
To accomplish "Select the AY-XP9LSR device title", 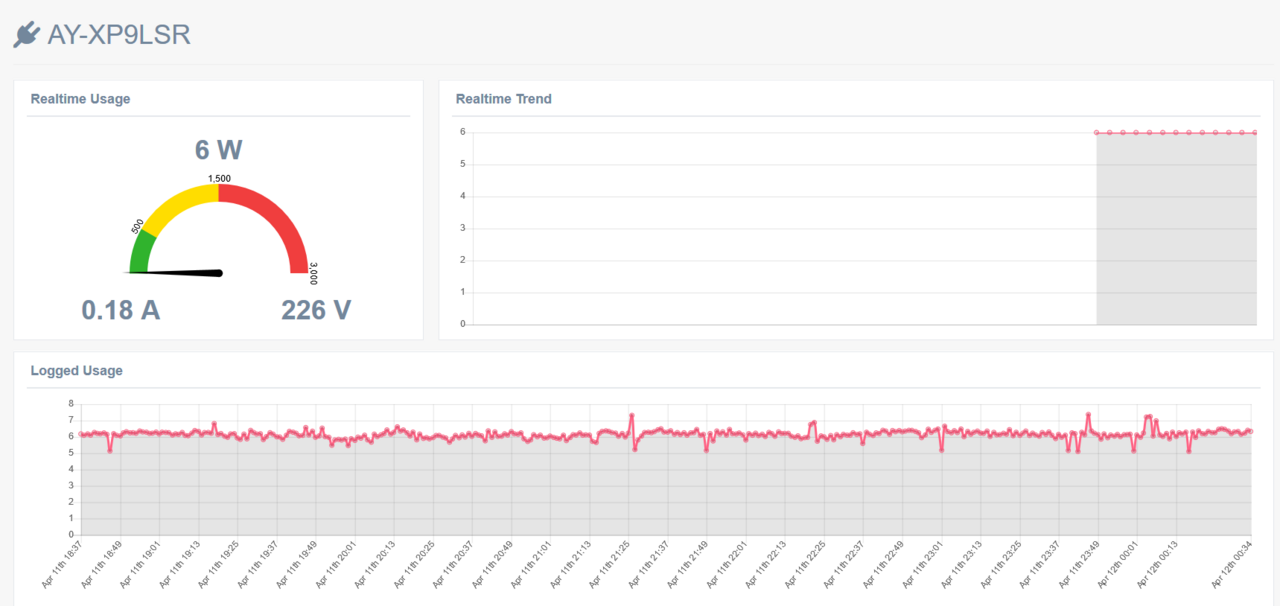I will 119,36.
